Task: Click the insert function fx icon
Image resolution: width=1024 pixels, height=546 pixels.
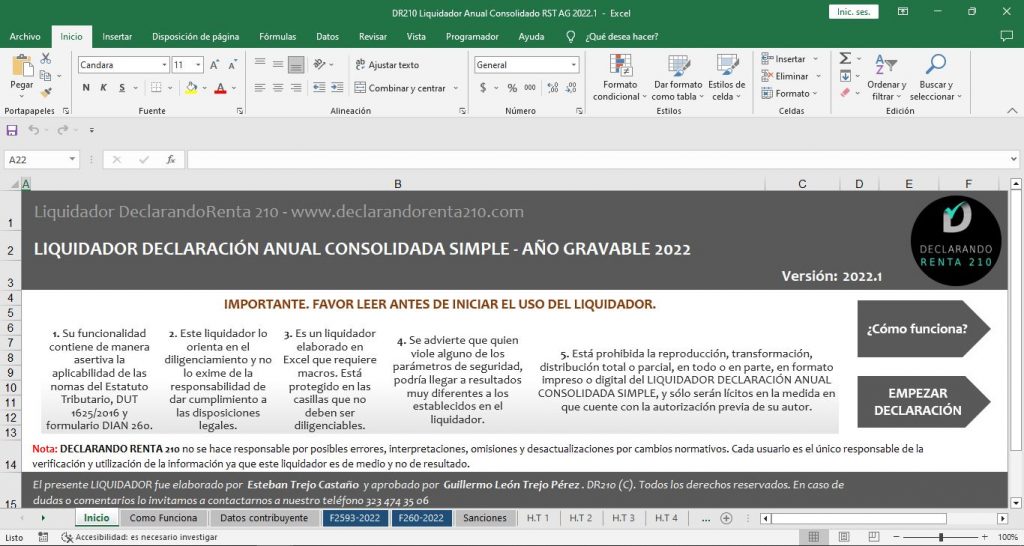Action: [170, 159]
